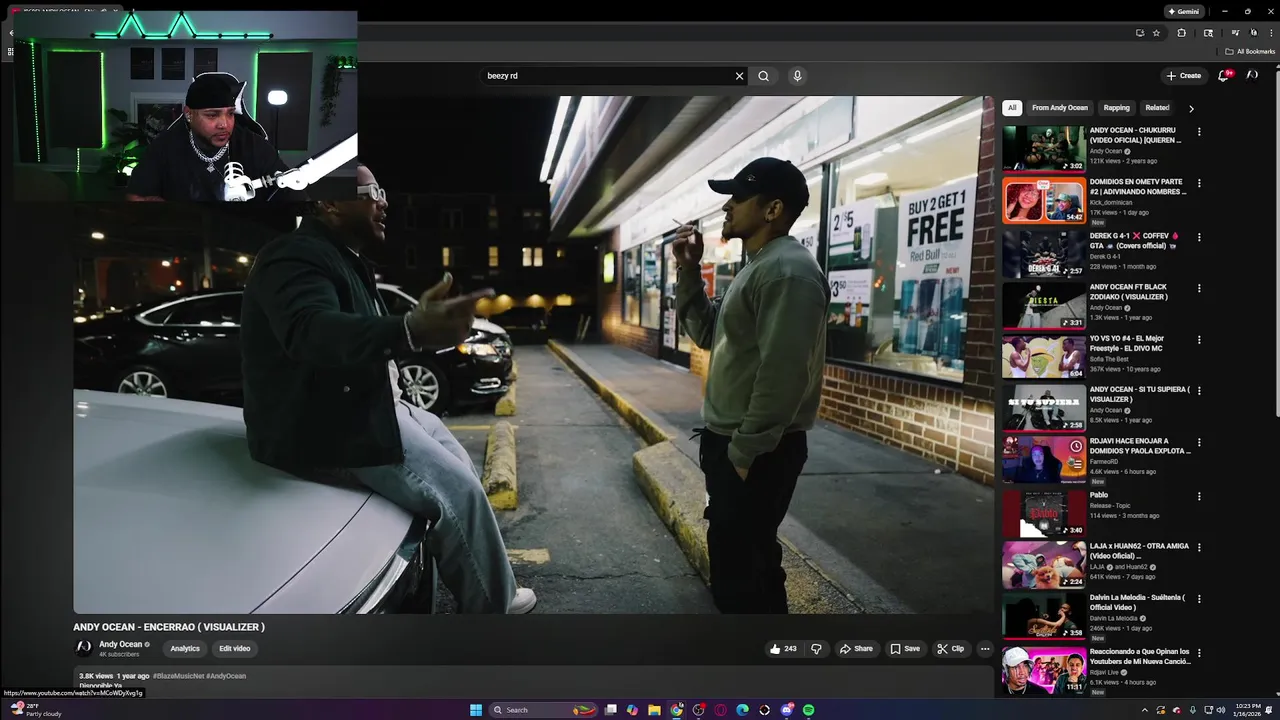Open Gemini in Chrome
This screenshot has width=1280, height=720.
click(1184, 12)
